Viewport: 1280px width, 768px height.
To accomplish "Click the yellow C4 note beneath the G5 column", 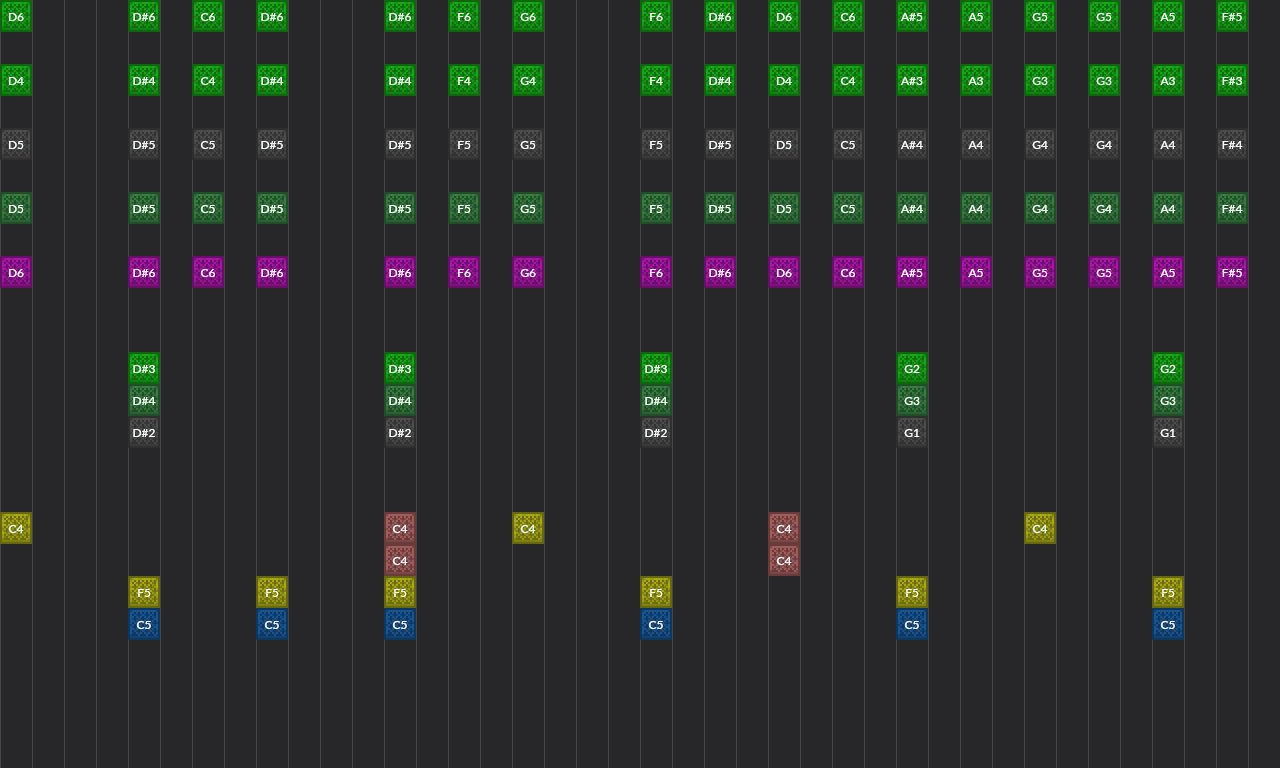I will 1039,528.
